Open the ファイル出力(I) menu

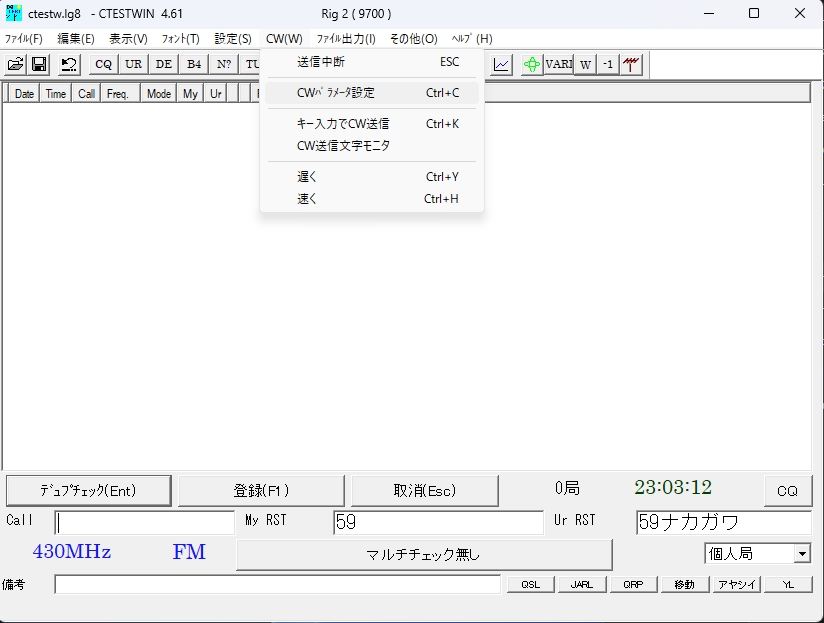(346, 39)
